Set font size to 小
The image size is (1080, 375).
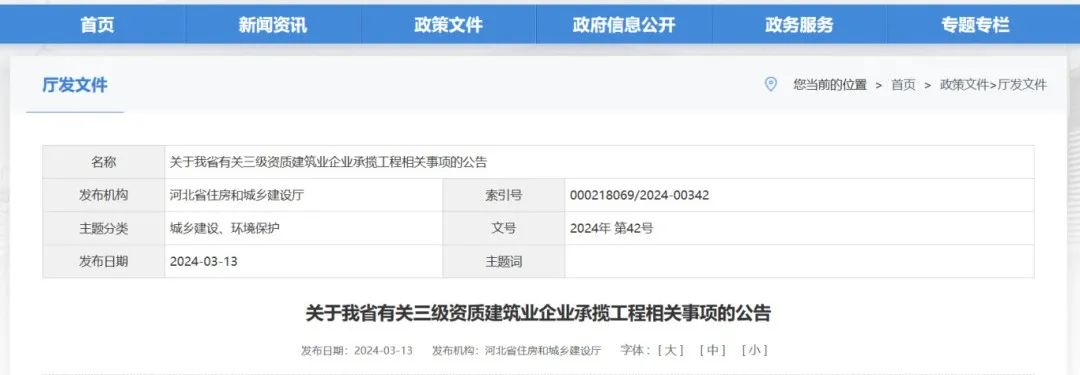(x=754, y=350)
